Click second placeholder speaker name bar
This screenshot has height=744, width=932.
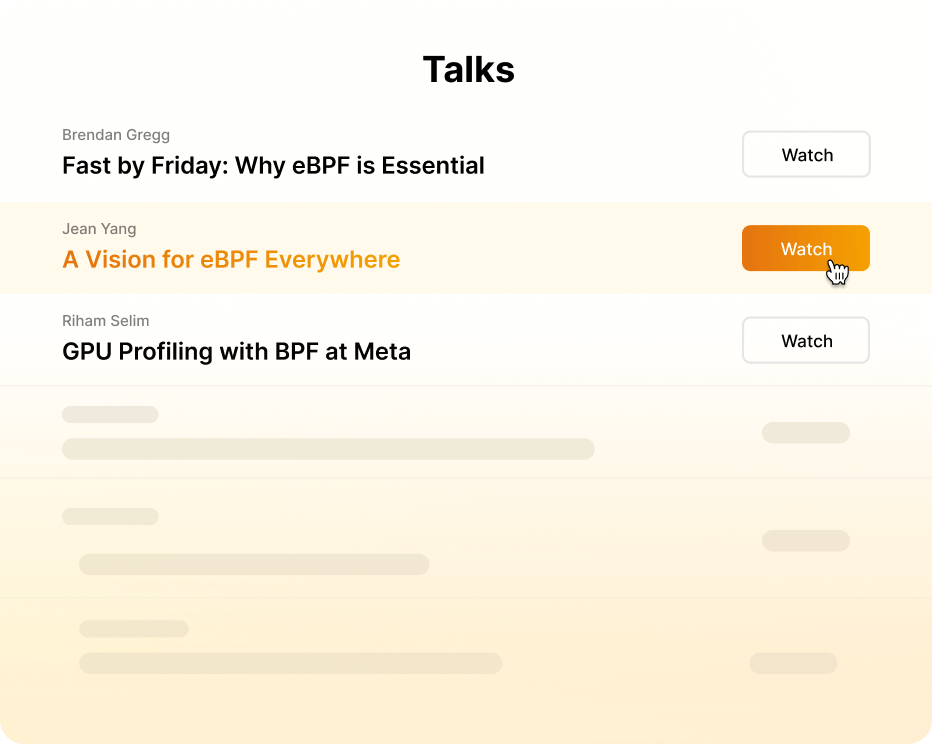(x=111, y=516)
